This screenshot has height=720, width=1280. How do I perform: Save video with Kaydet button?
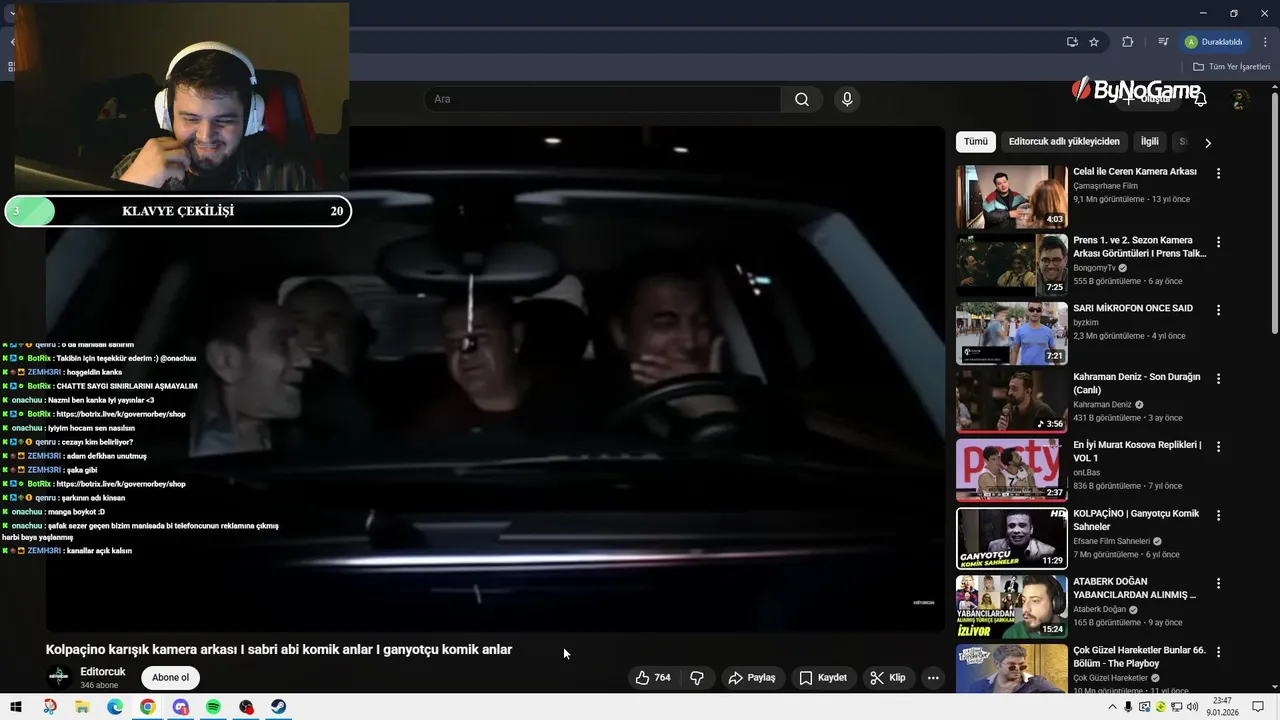(823, 678)
